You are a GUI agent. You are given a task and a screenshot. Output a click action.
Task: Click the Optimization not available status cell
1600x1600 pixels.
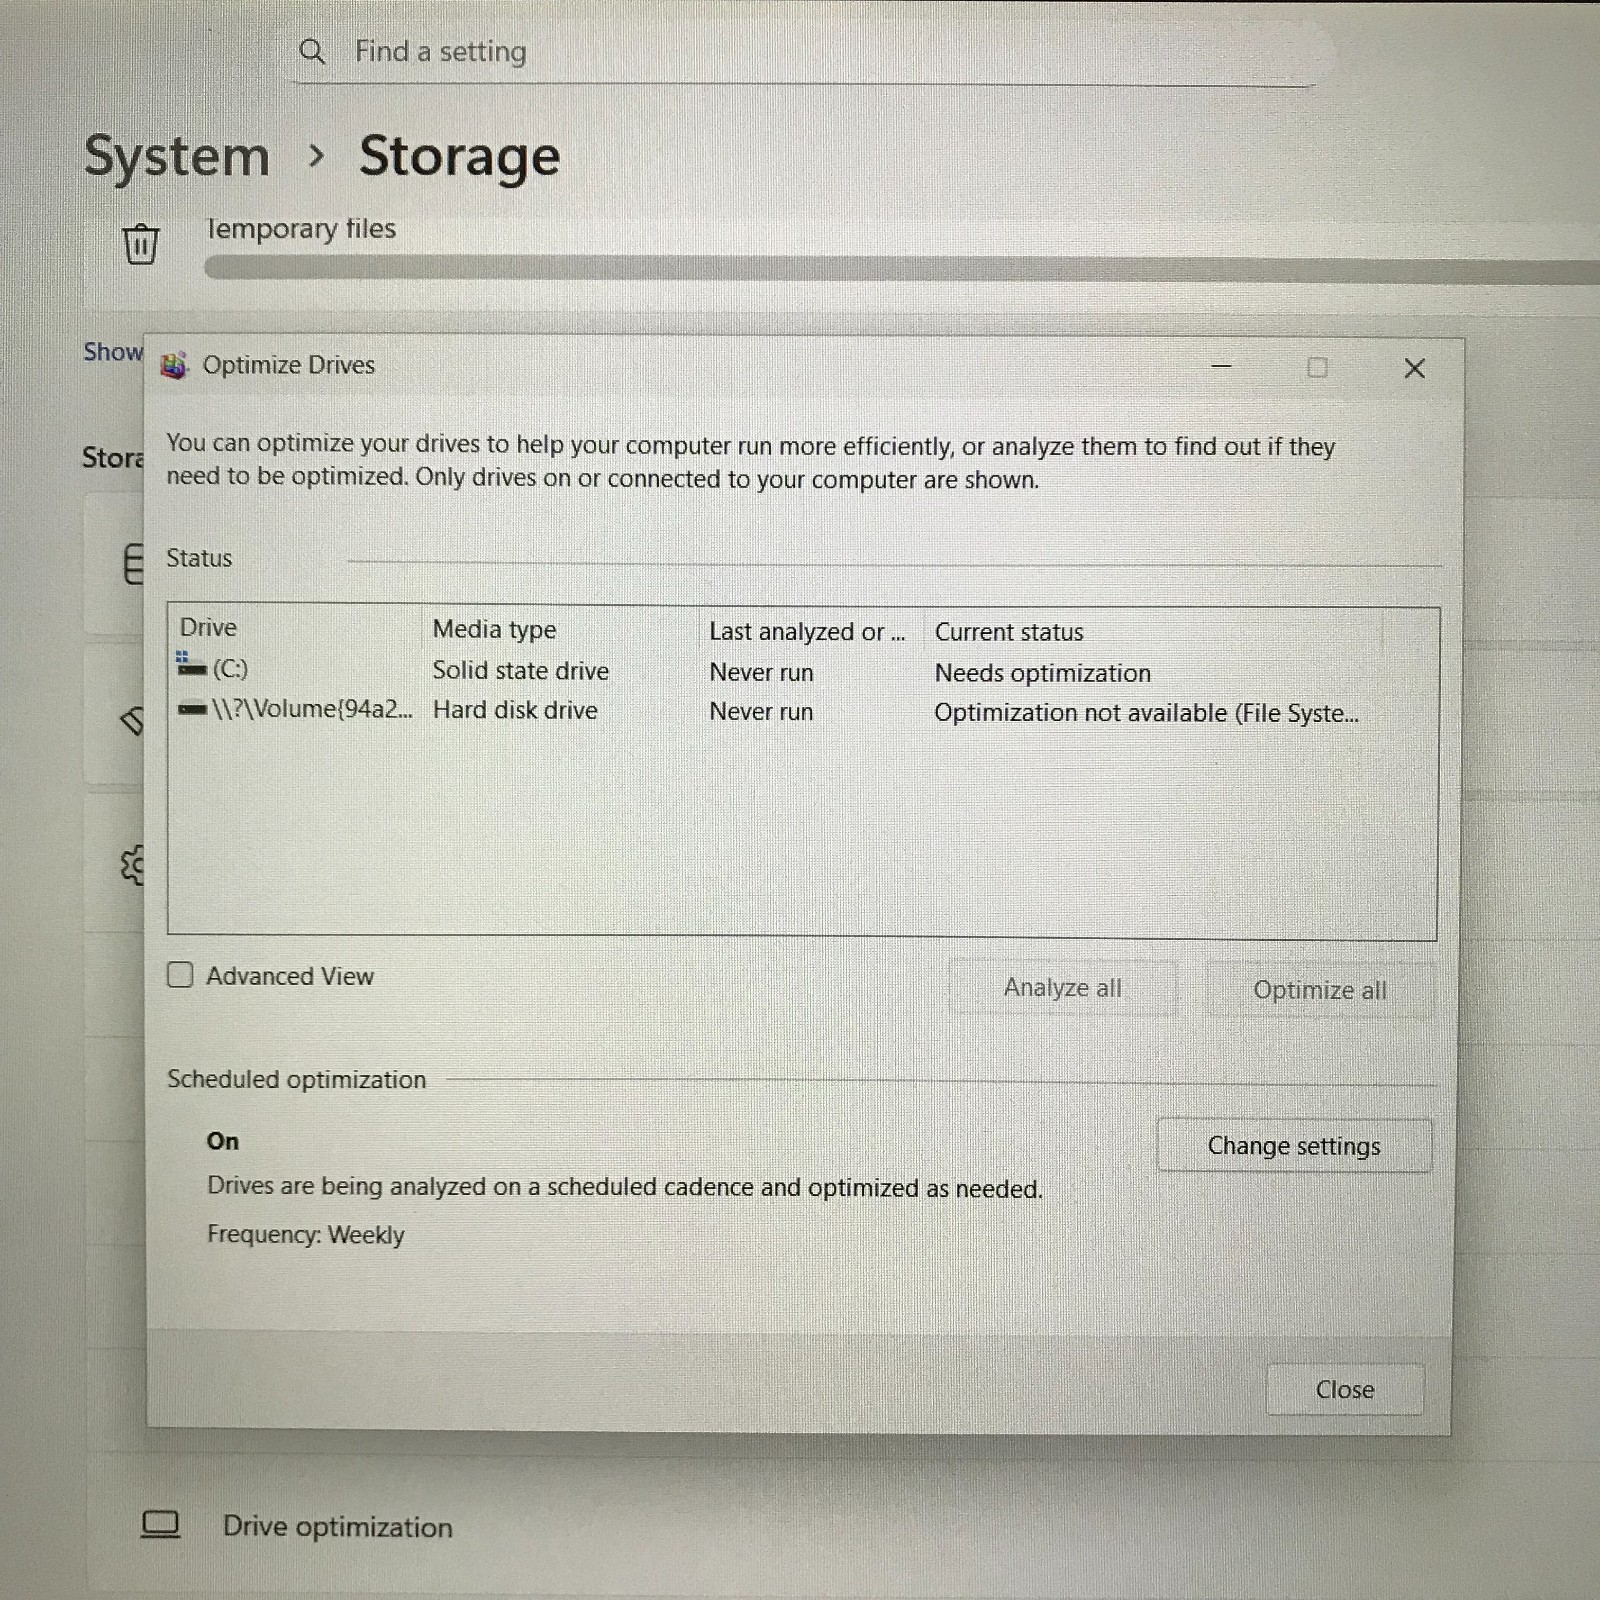click(x=1146, y=713)
